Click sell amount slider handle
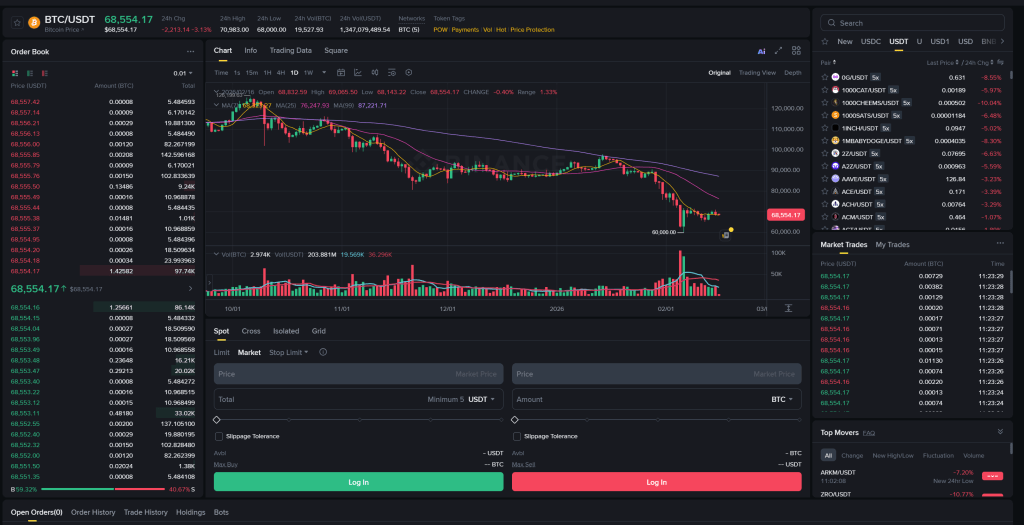 515,420
